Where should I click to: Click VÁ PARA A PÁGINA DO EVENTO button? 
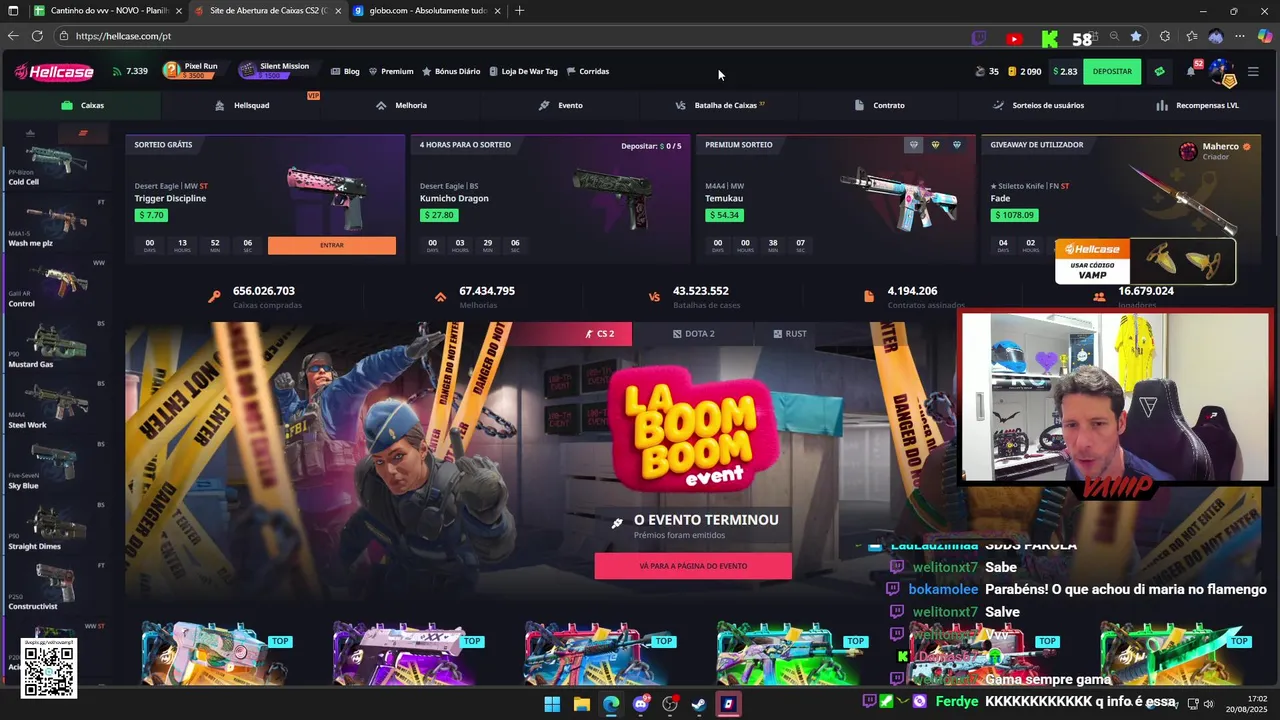click(693, 566)
